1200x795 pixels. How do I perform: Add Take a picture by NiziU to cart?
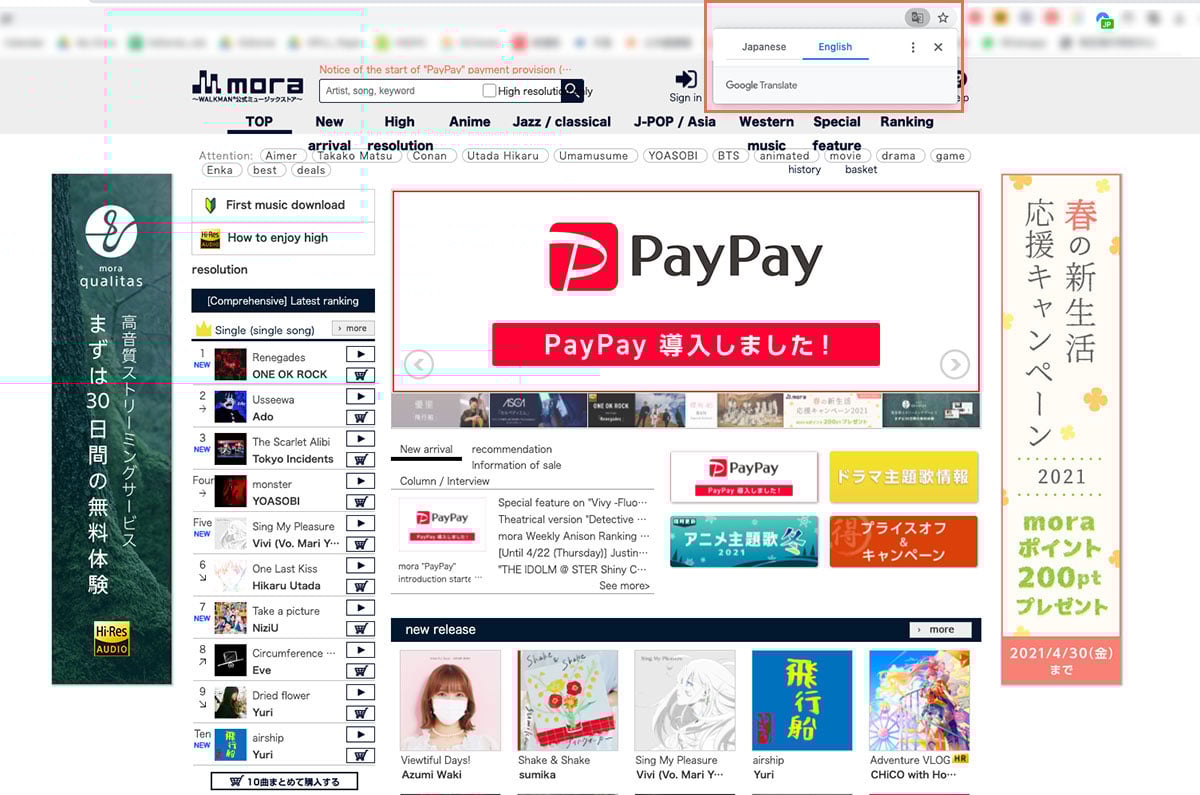click(360, 629)
